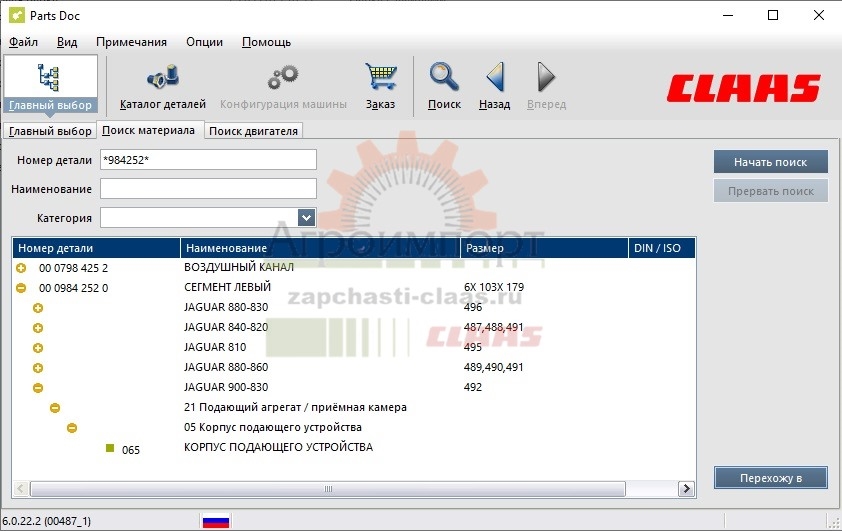Click the Размер column header
842x531 pixels.
coord(544,248)
